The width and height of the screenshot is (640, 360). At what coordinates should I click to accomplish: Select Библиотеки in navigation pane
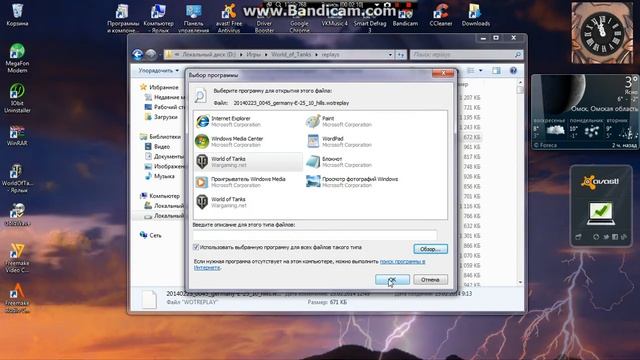(x=160, y=137)
